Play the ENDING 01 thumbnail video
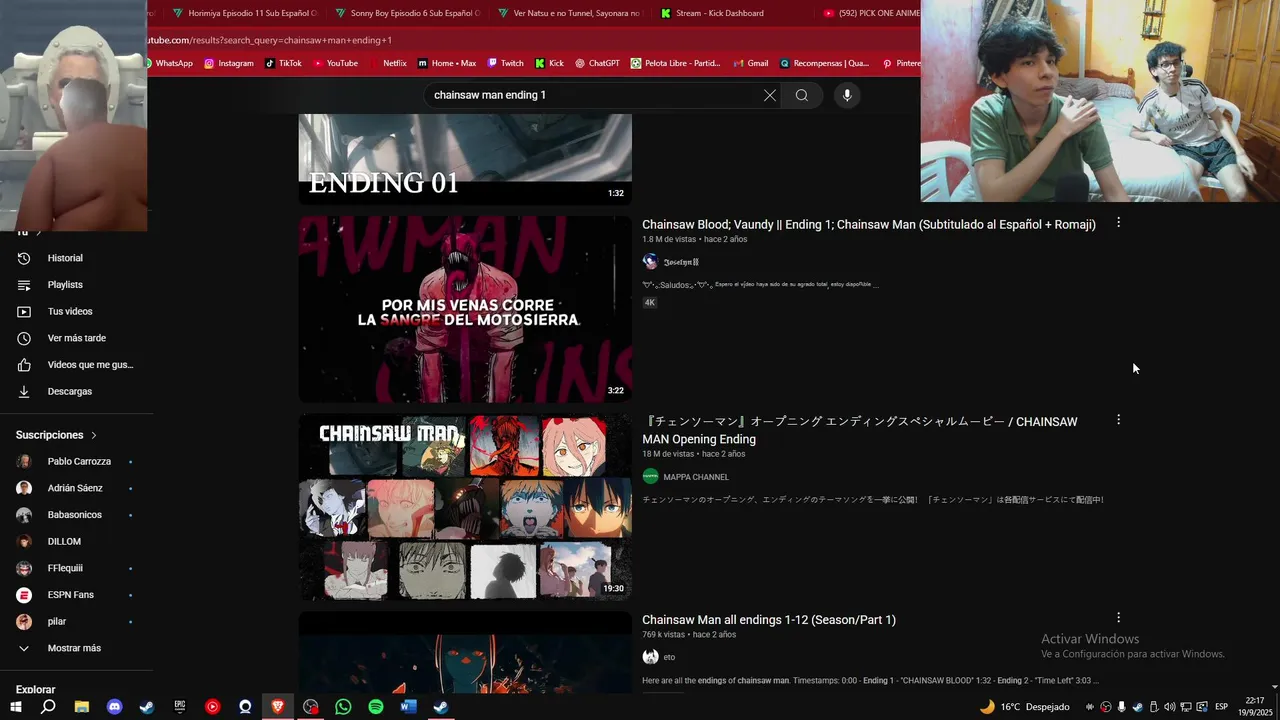Image resolution: width=1280 pixels, height=720 pixels. pyautogui.click(x=465, y=159)
